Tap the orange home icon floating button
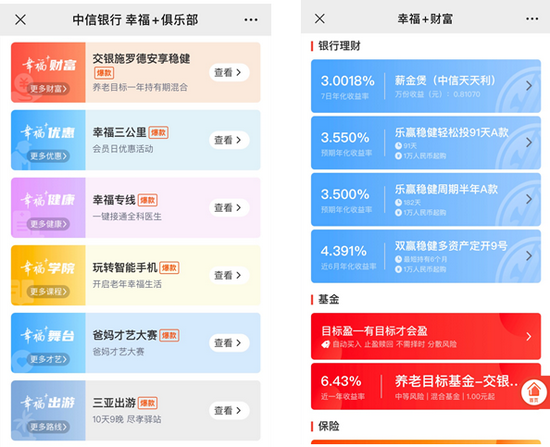This screenshot has height=447, width=550. [x=534, y=392]
